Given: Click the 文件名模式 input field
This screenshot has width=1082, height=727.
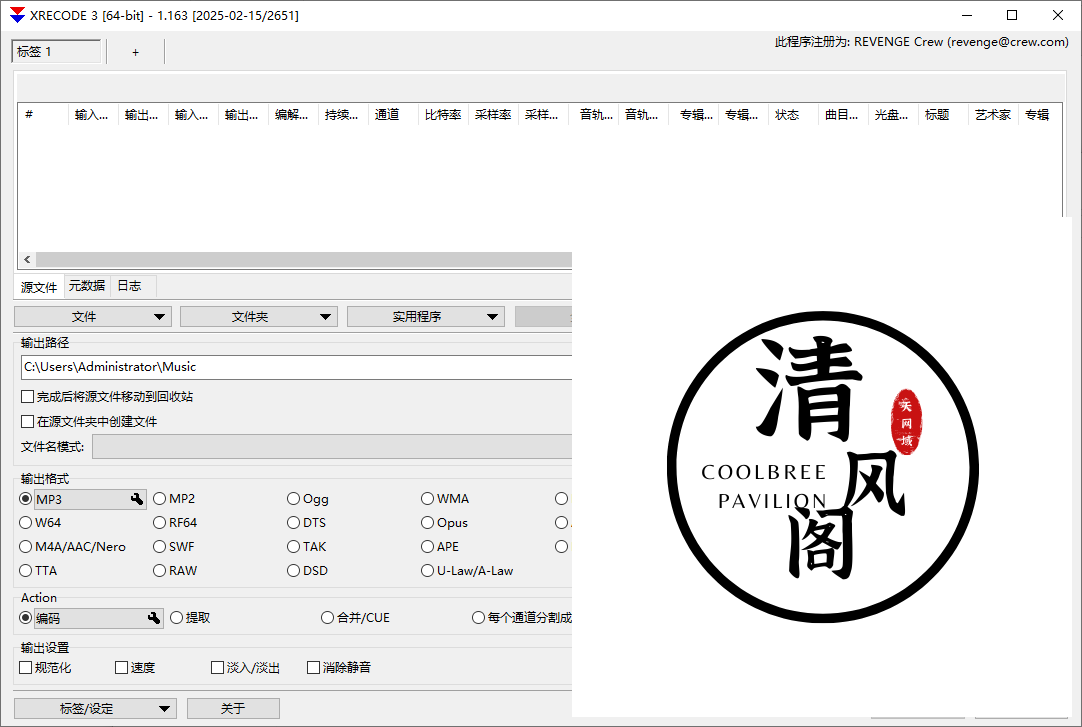Looking at the screenshot, I should [332, 446].
